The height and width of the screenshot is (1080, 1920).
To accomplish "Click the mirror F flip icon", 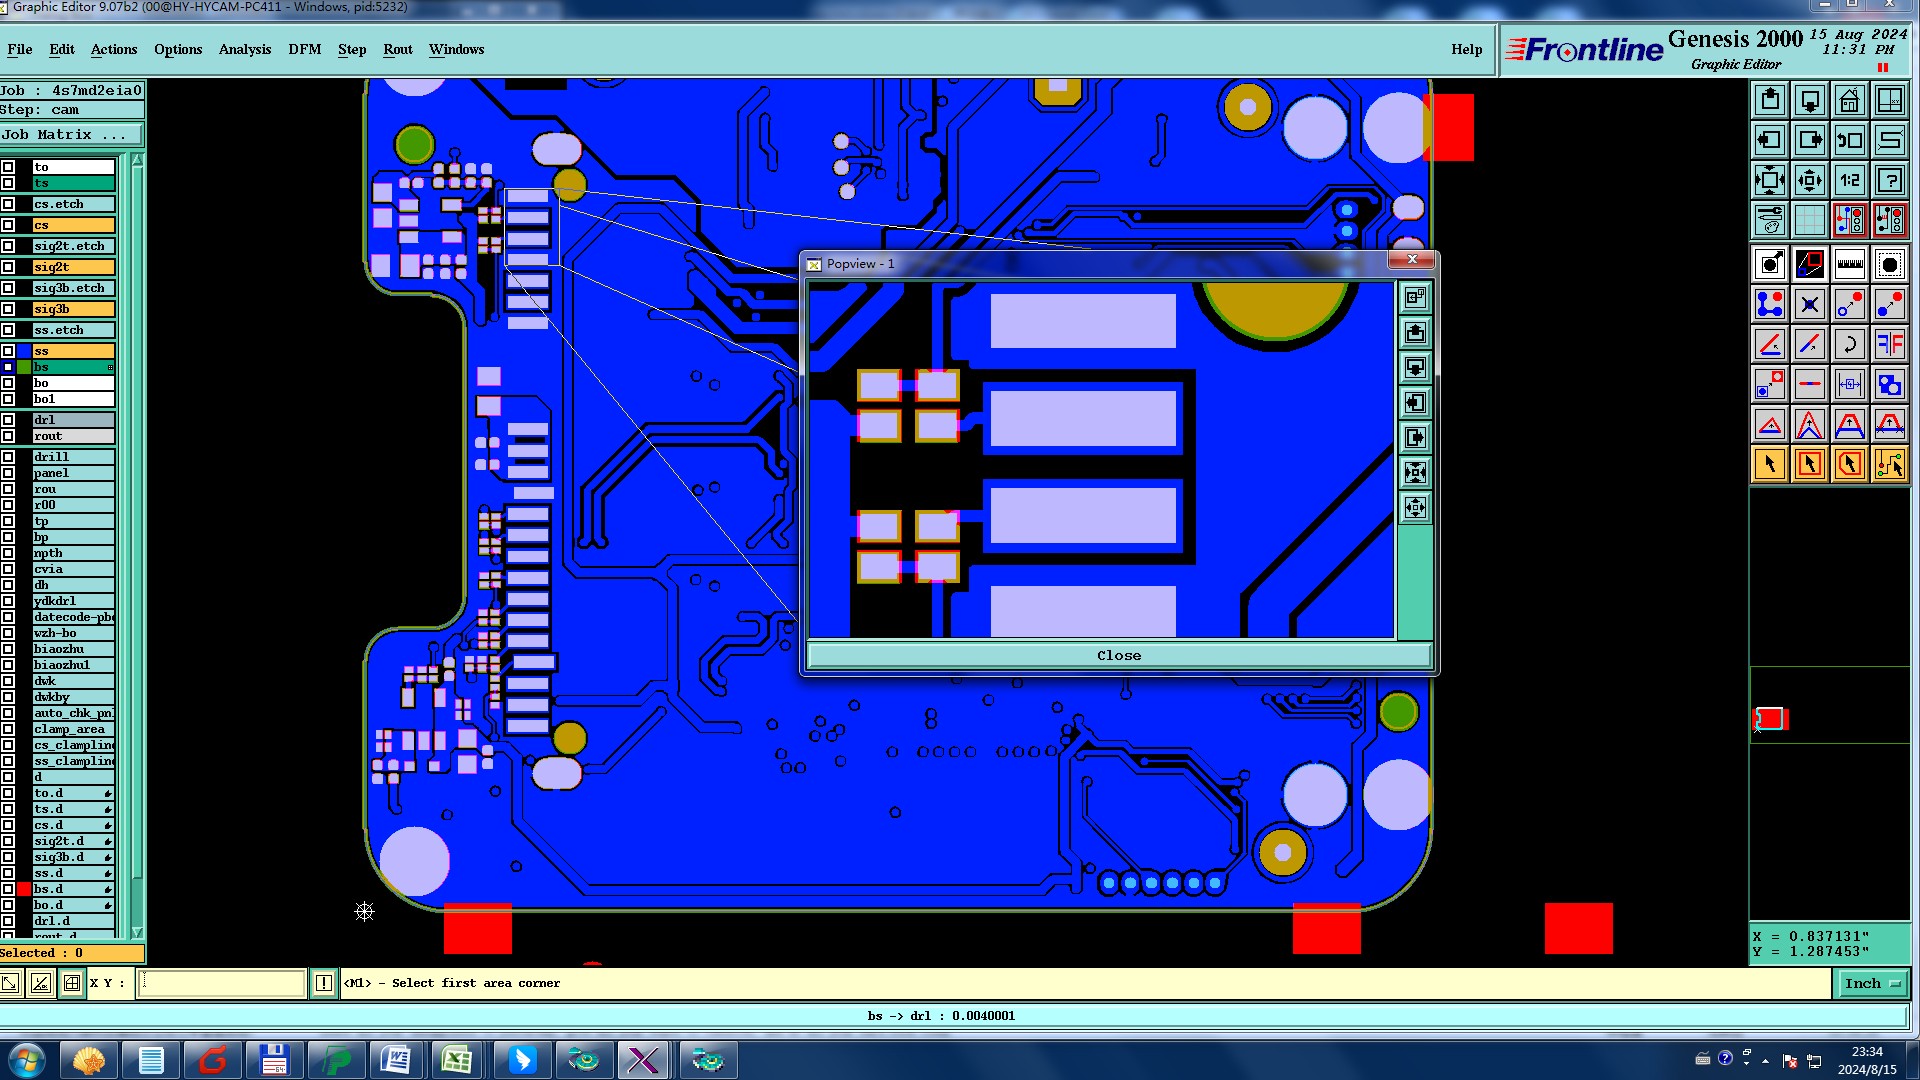I will 1889,345.
